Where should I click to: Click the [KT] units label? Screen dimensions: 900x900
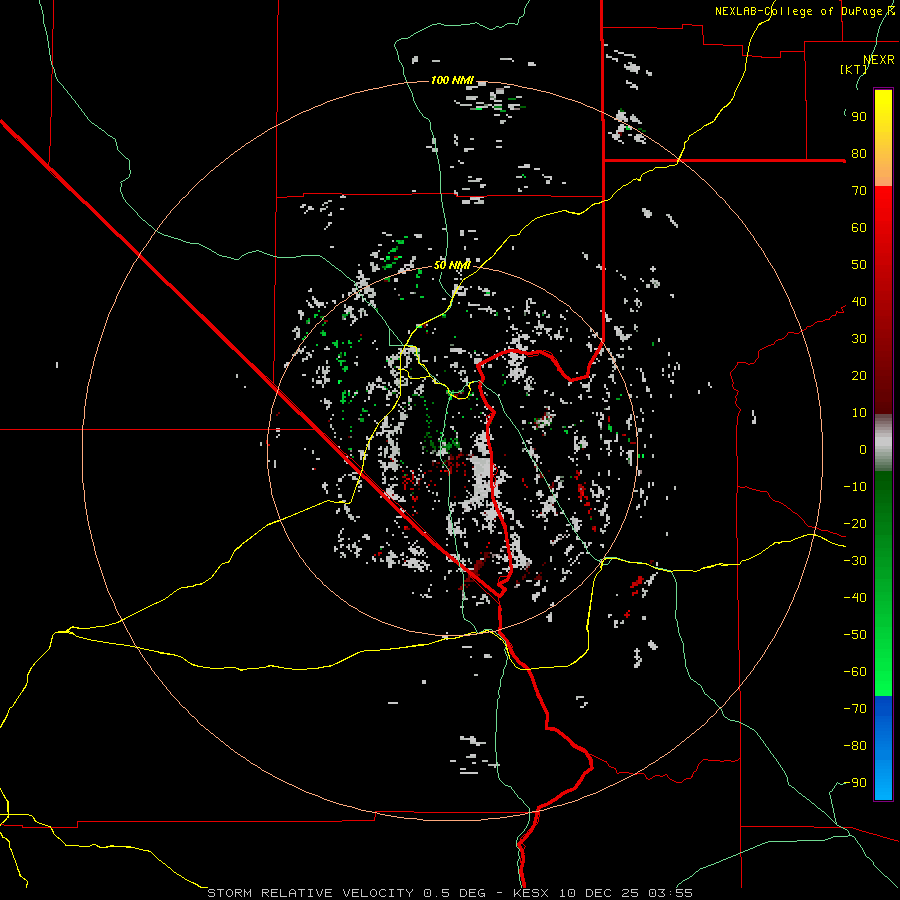click(x=854, y=69)
